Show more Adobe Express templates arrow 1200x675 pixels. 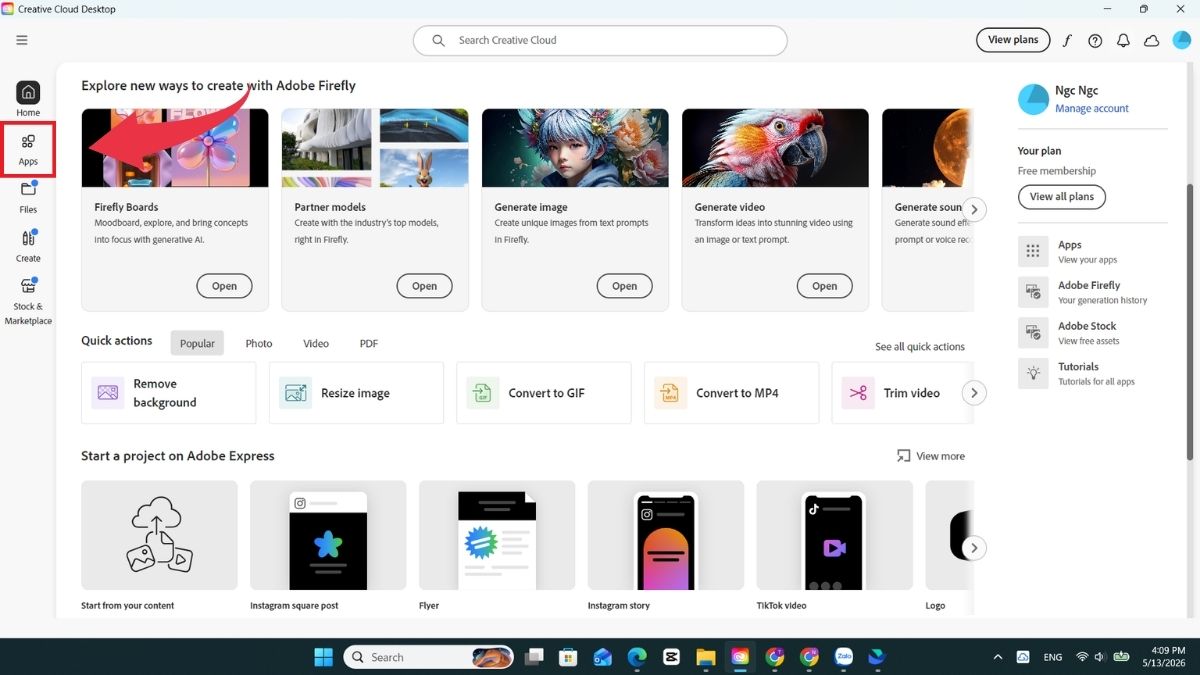pyautogui.click(x=974, y=548)
